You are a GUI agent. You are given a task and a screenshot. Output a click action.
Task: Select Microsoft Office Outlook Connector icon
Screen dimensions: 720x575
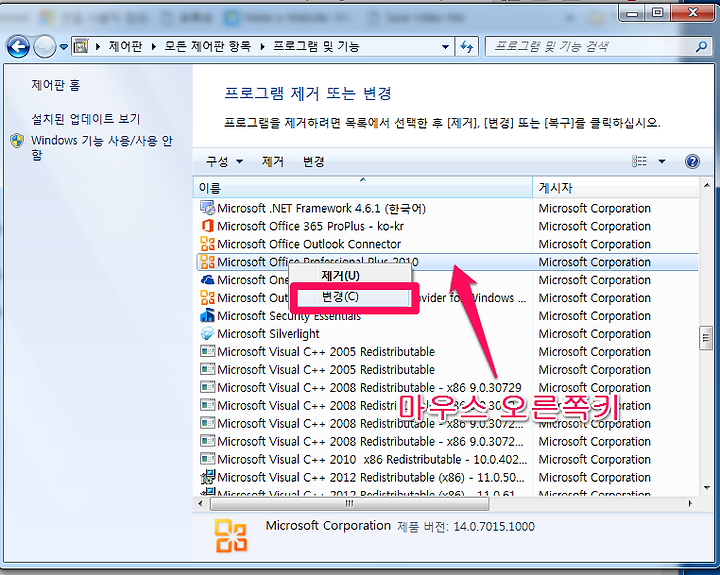pyautogui.click(x=208, y=244)
